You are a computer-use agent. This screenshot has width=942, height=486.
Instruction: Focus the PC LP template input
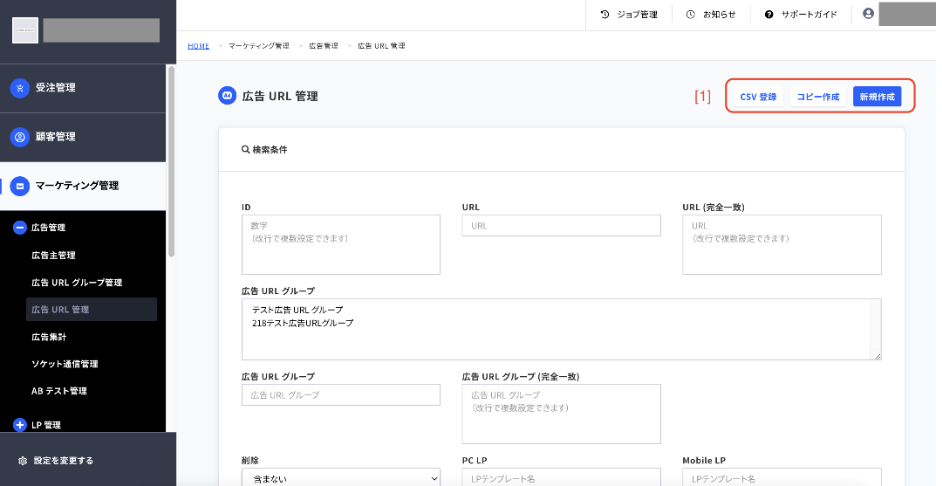coord(561,479)
